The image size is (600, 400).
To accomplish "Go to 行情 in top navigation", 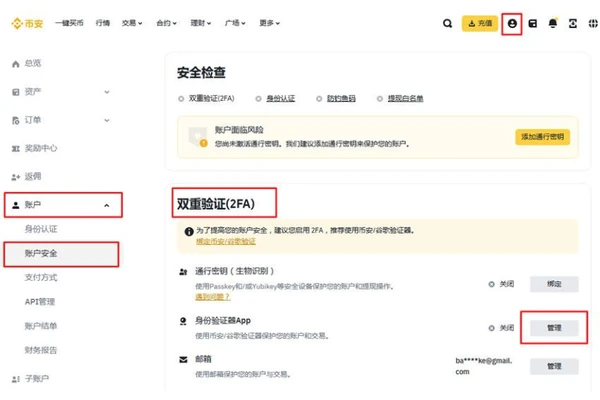I will click(x=103, y=23).
